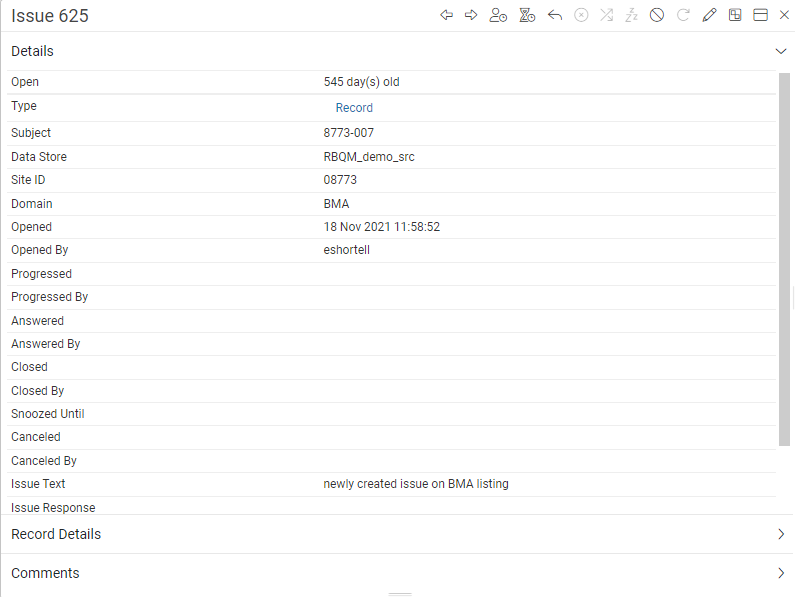
Task: Click the bottom panel resize handle
Action: 400,593
